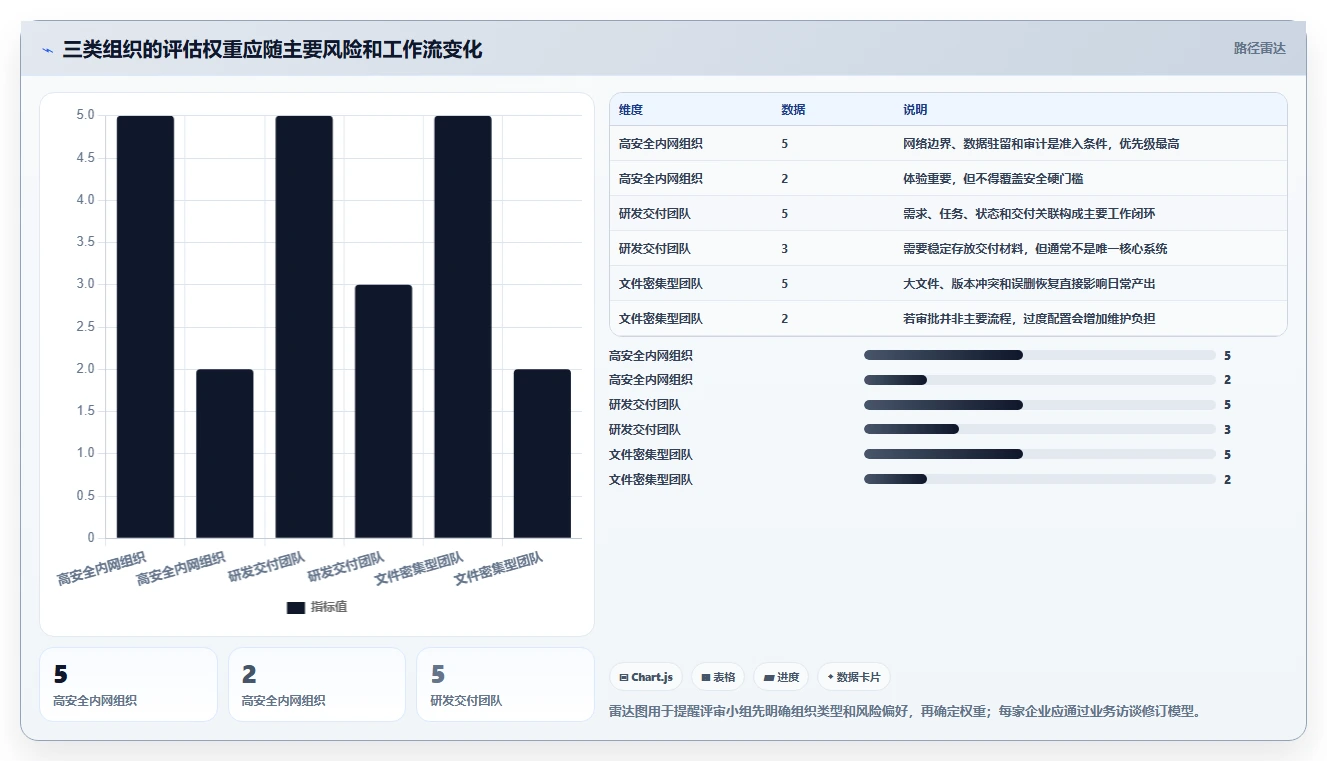The height and width of the screenshot is (761, 1327).
Task: Click the lightning icon beside the page title
Action: [x=48, y=50]
